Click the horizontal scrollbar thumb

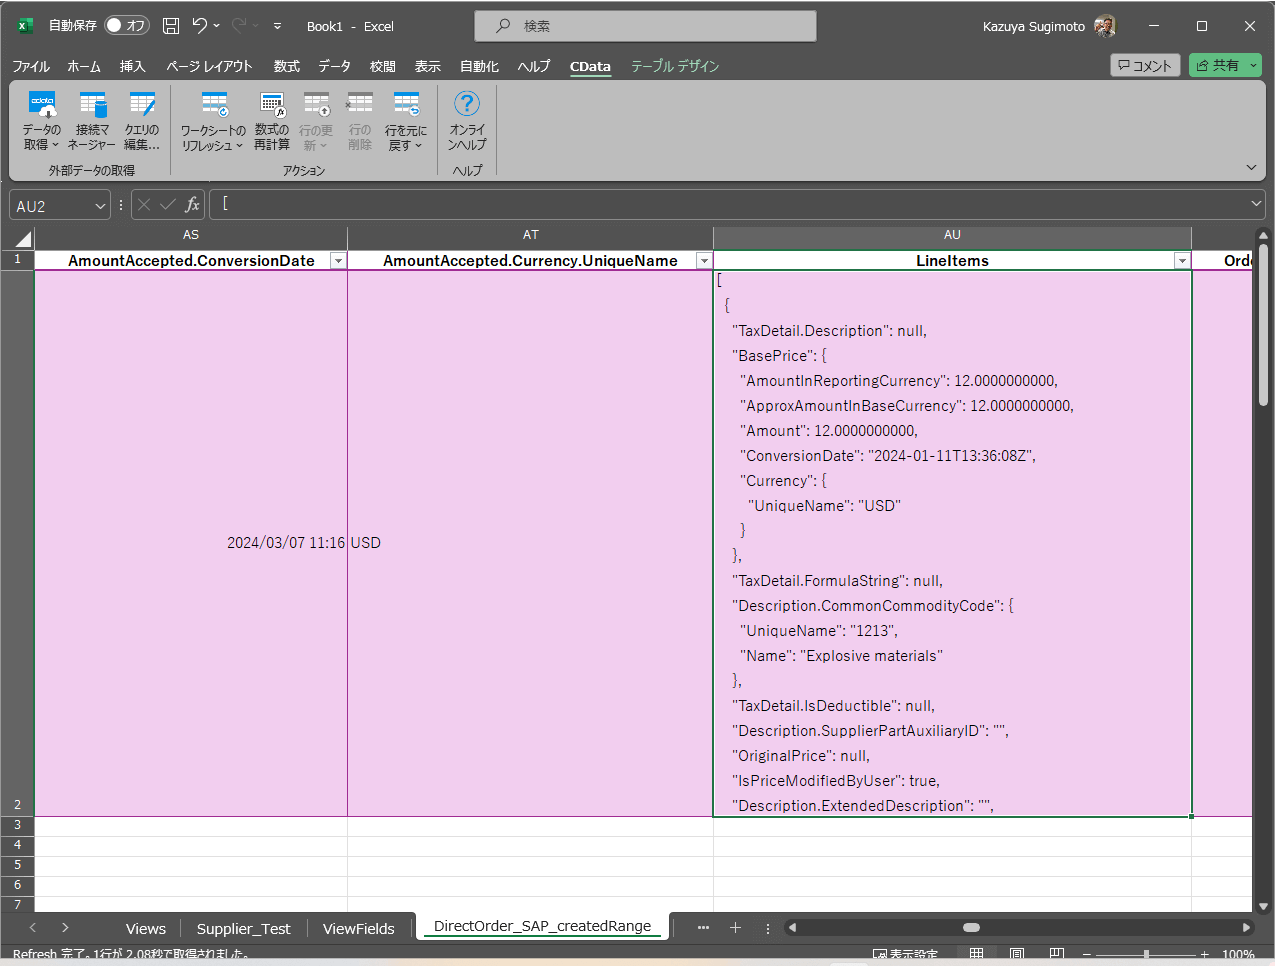pos(971,927)
